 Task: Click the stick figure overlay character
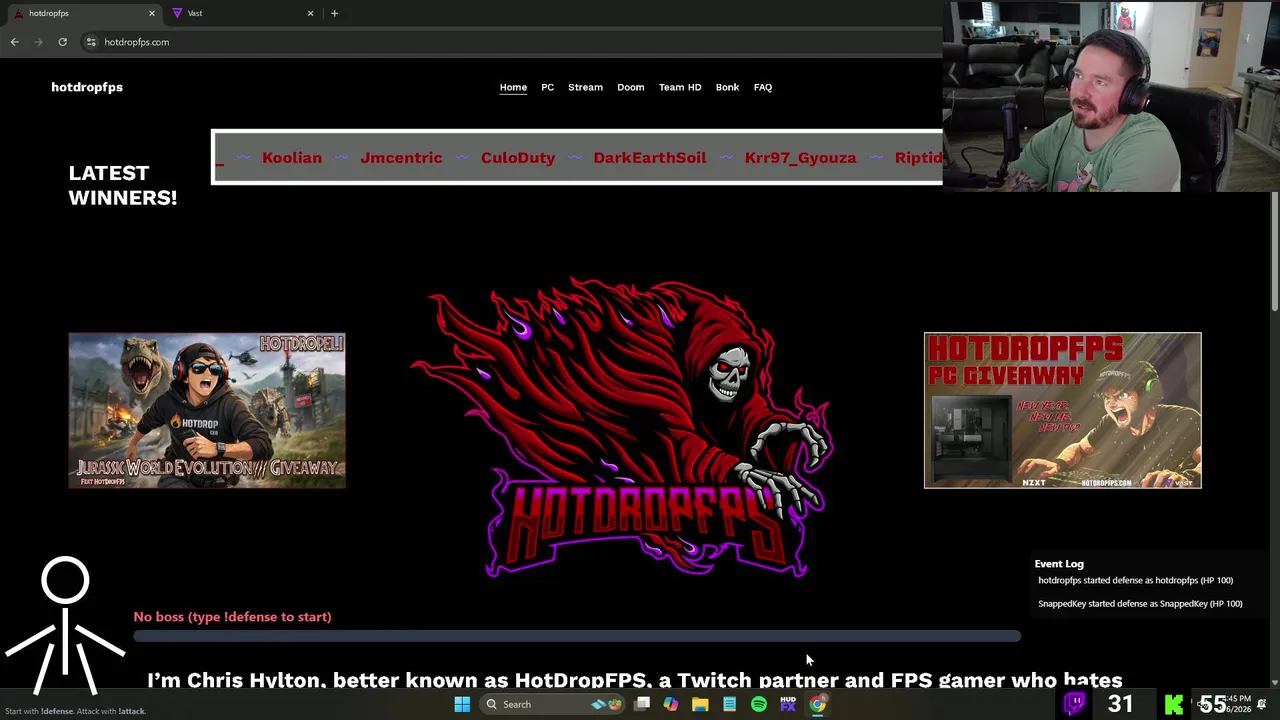pyautogui.click(x=65, y=627)
